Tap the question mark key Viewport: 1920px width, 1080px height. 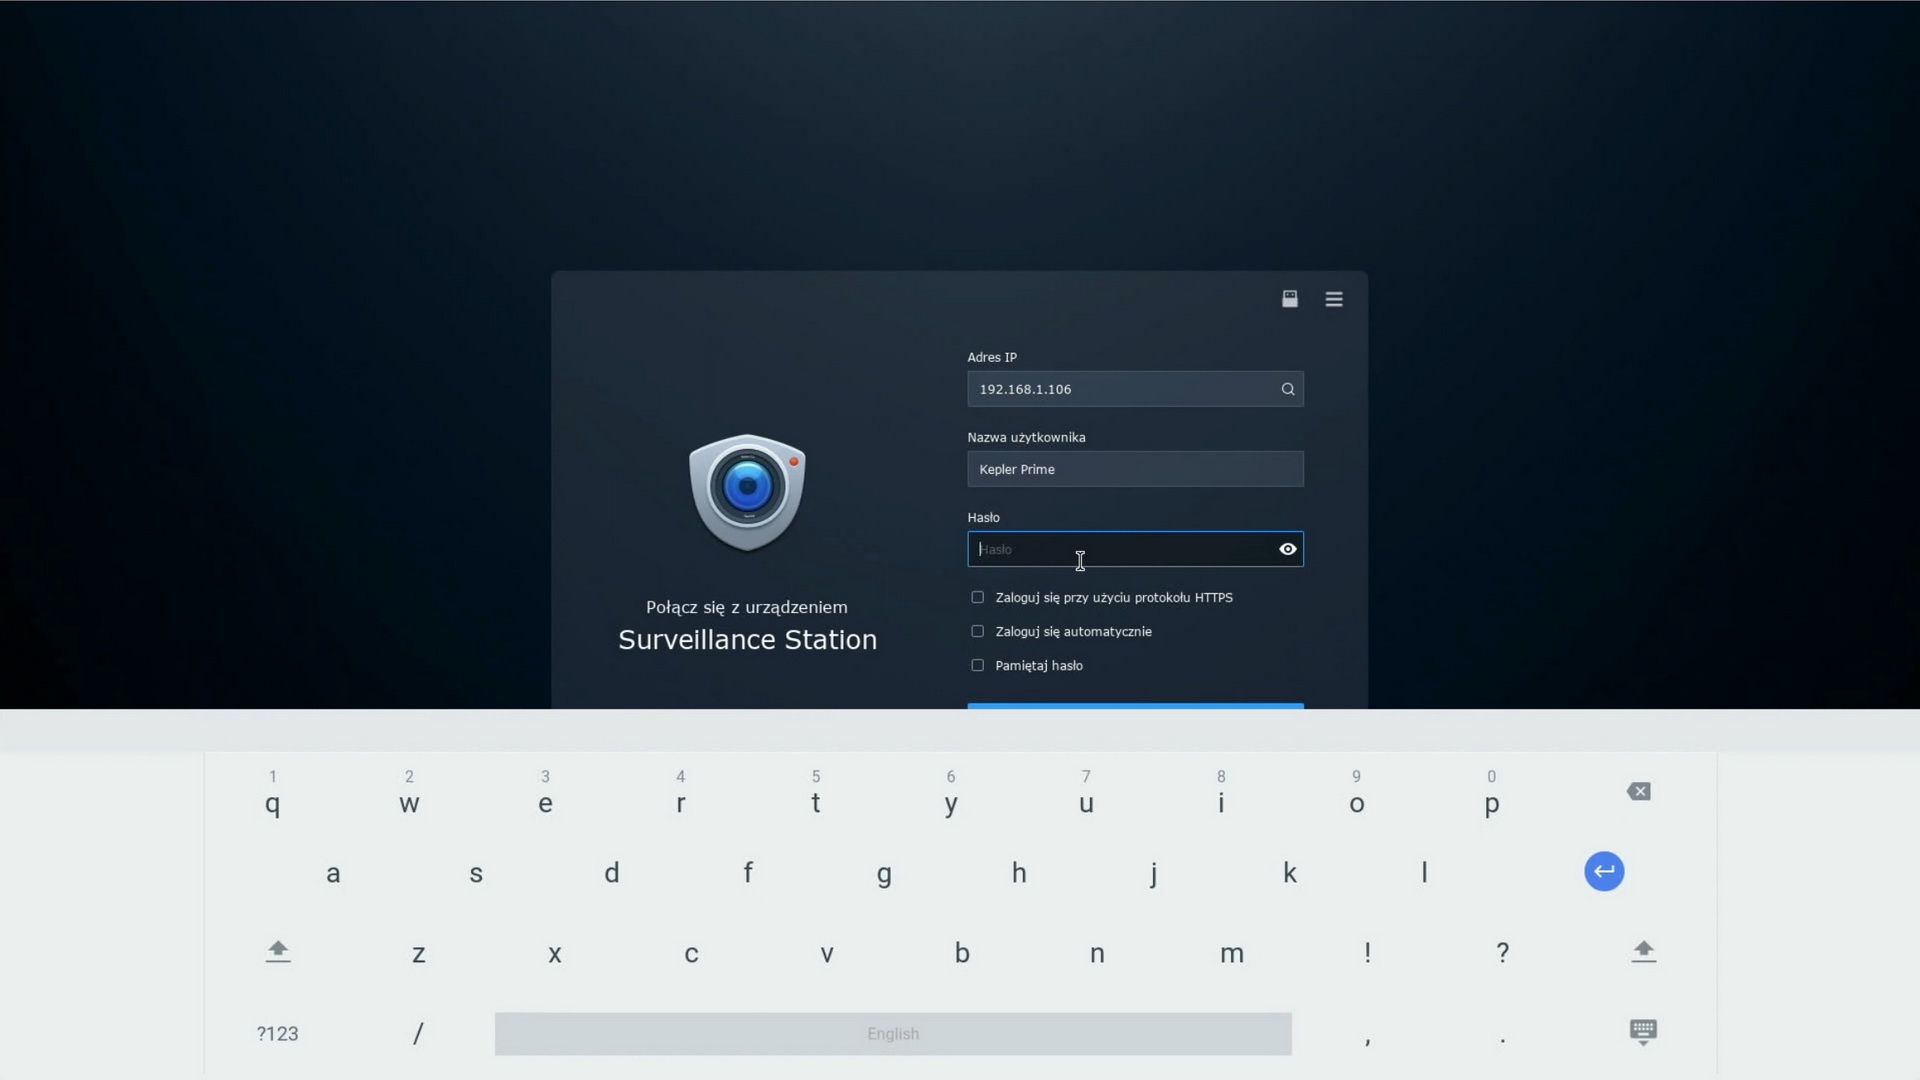1502,953
